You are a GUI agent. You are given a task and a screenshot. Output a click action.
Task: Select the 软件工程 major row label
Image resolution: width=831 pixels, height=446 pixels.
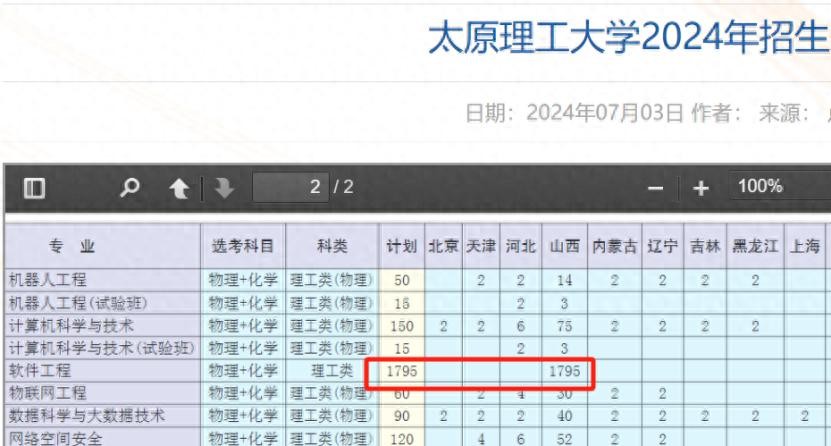point(40,371)
